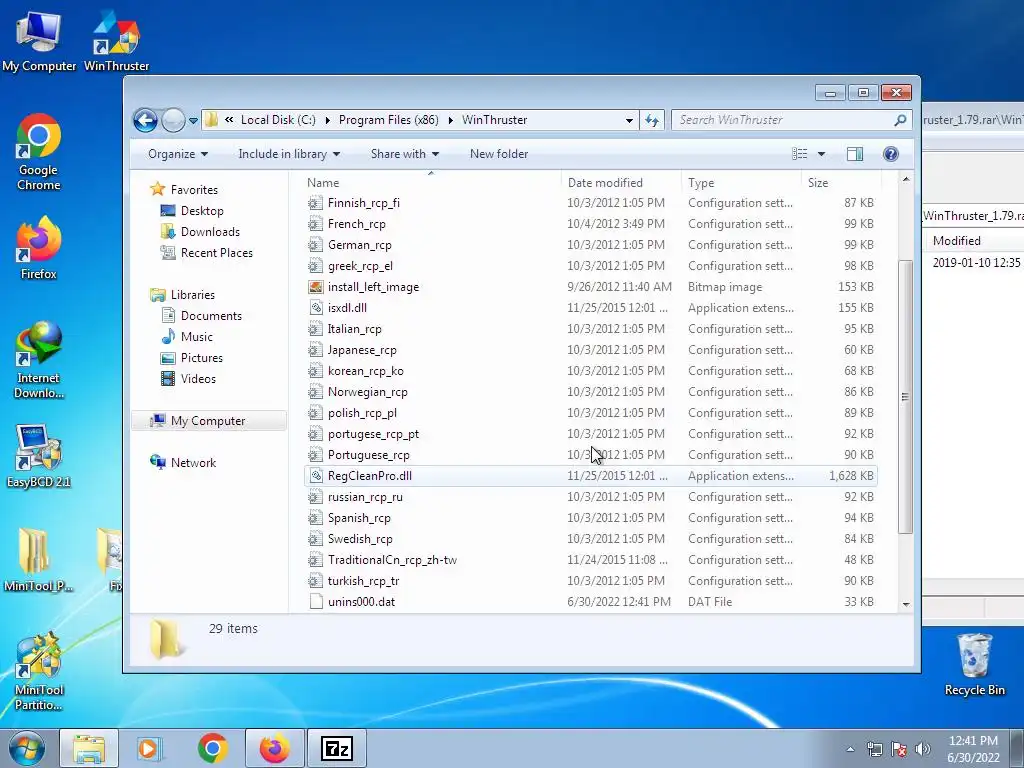
Task: Sort by Date modified column header
Action: coord(621,183)
